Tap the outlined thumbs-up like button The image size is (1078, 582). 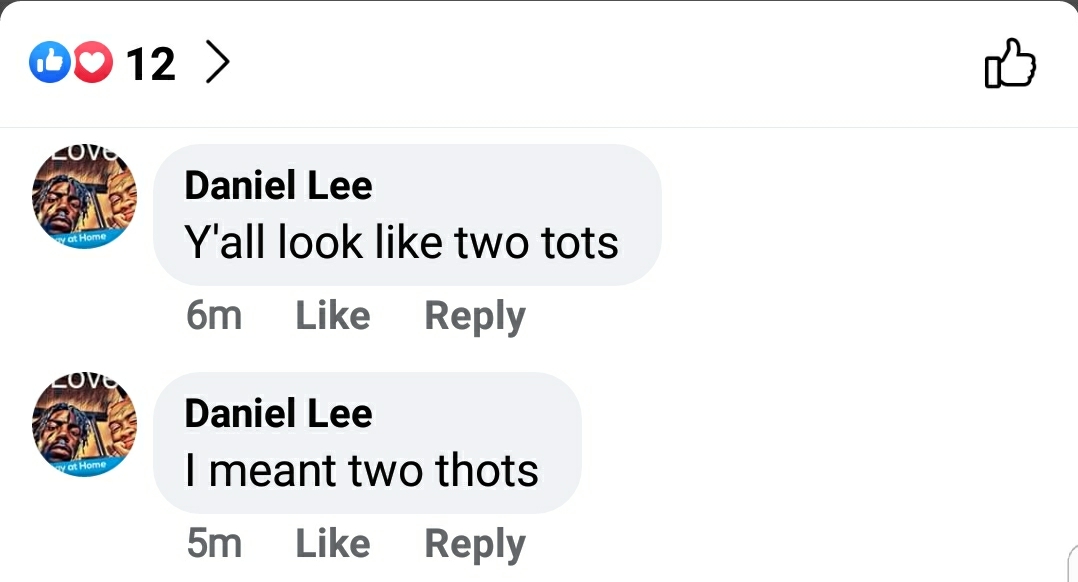[x=1010, y=63]
